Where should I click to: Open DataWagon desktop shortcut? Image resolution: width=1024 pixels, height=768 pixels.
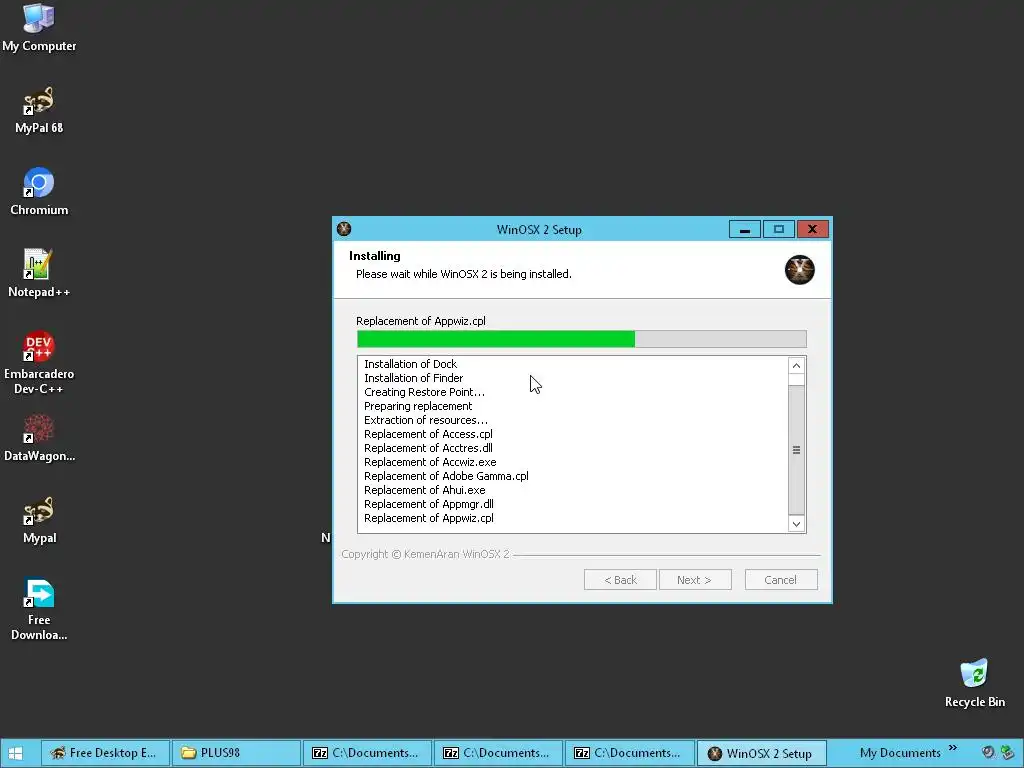click(x=39, y=438)
